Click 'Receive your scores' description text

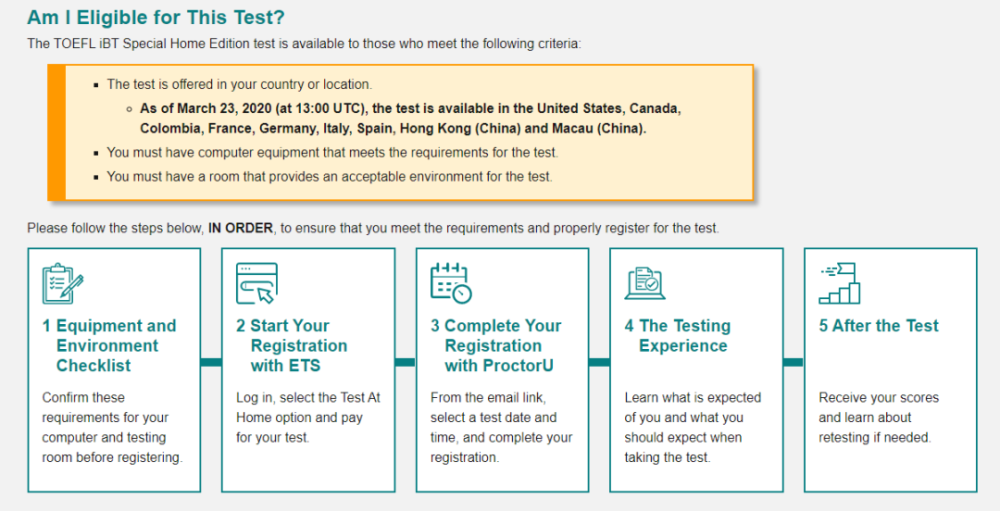pyautogui.click(x=874, y=417)
